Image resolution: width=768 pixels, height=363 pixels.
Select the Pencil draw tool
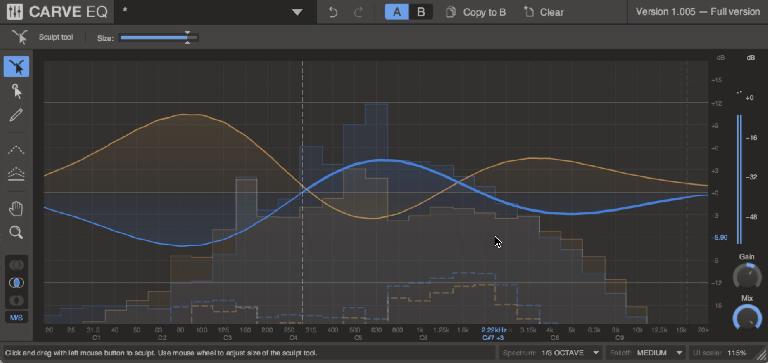(x=16, y=116)
